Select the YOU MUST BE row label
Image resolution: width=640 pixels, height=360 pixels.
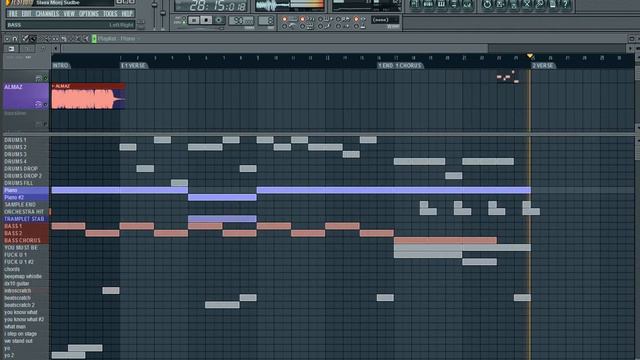tap(26, 248)
